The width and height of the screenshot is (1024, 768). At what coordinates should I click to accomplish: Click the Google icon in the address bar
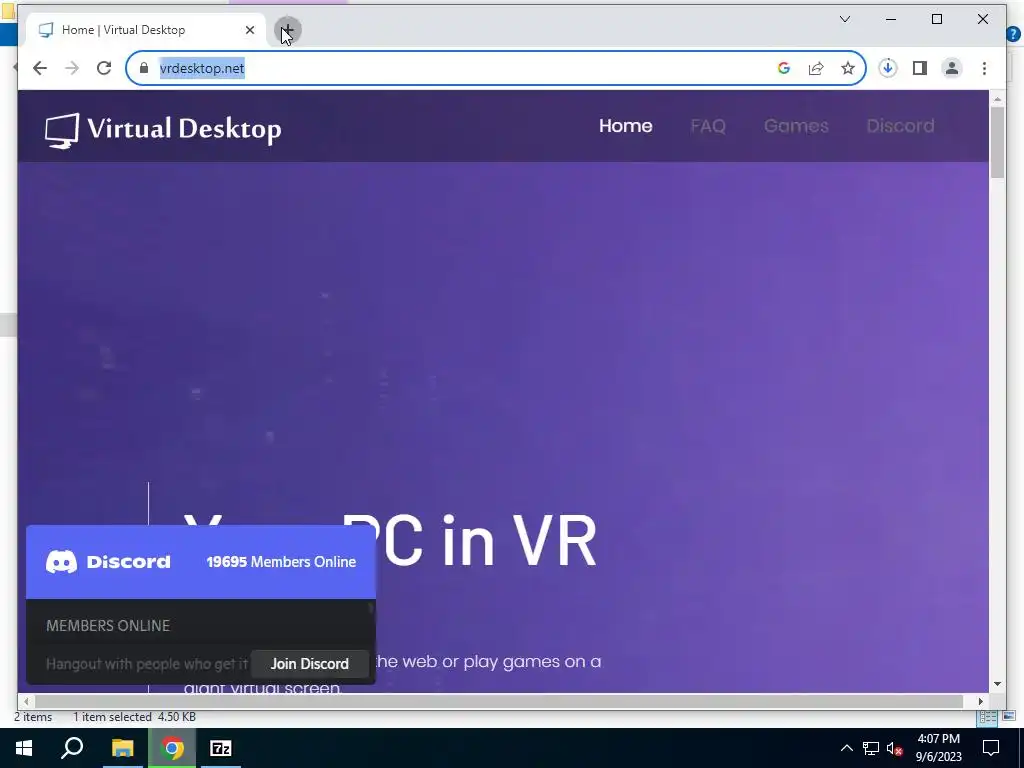tap(784, 68)
